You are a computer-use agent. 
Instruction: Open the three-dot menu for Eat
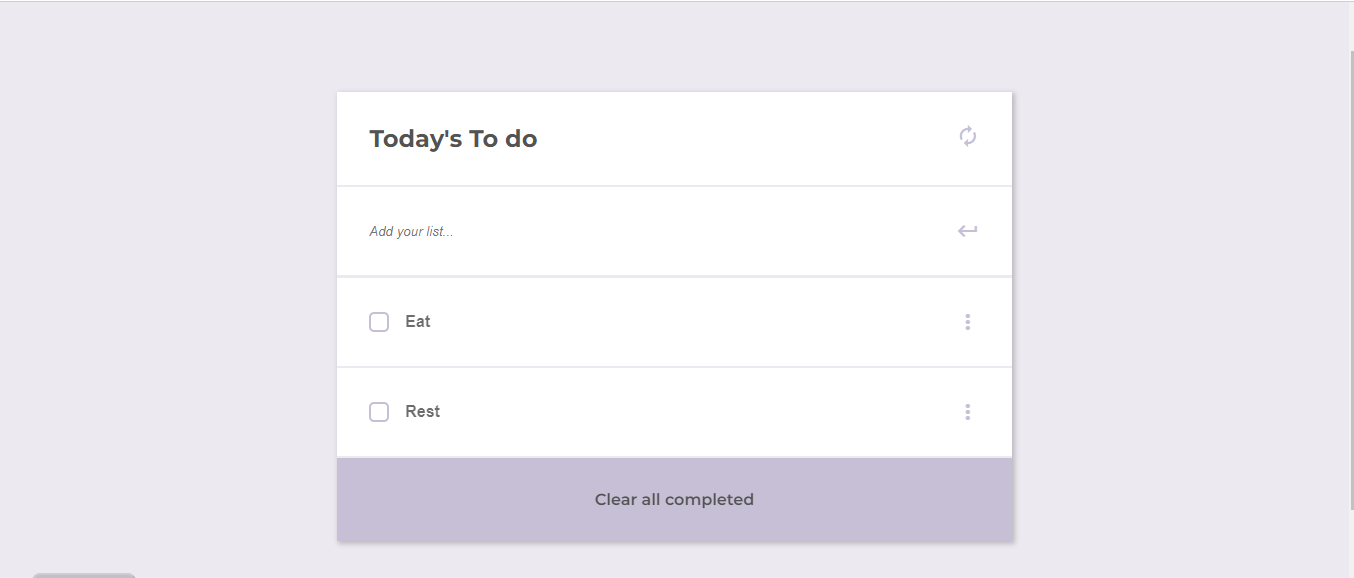pos(967,322)
